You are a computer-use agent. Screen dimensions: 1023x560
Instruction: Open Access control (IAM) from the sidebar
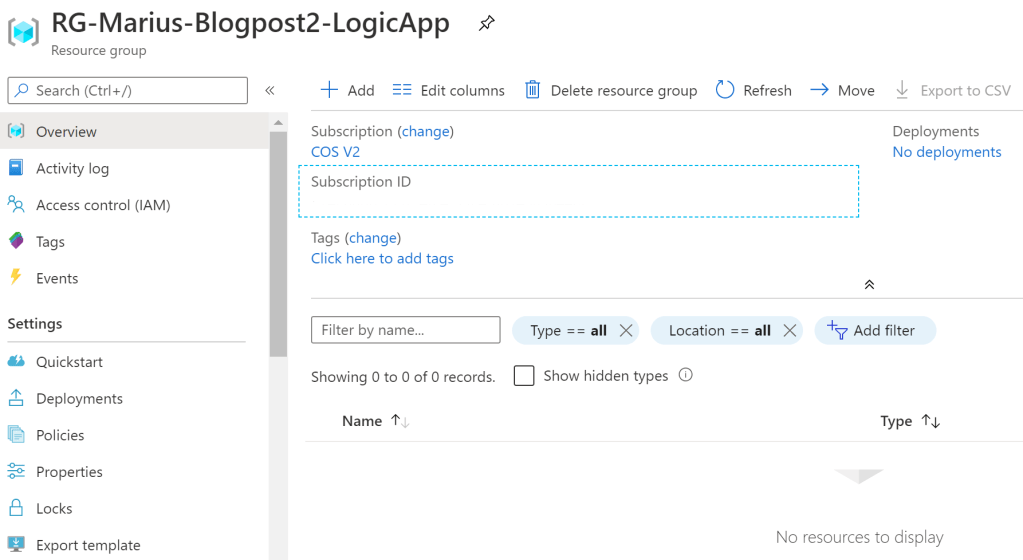click(103, 205)
